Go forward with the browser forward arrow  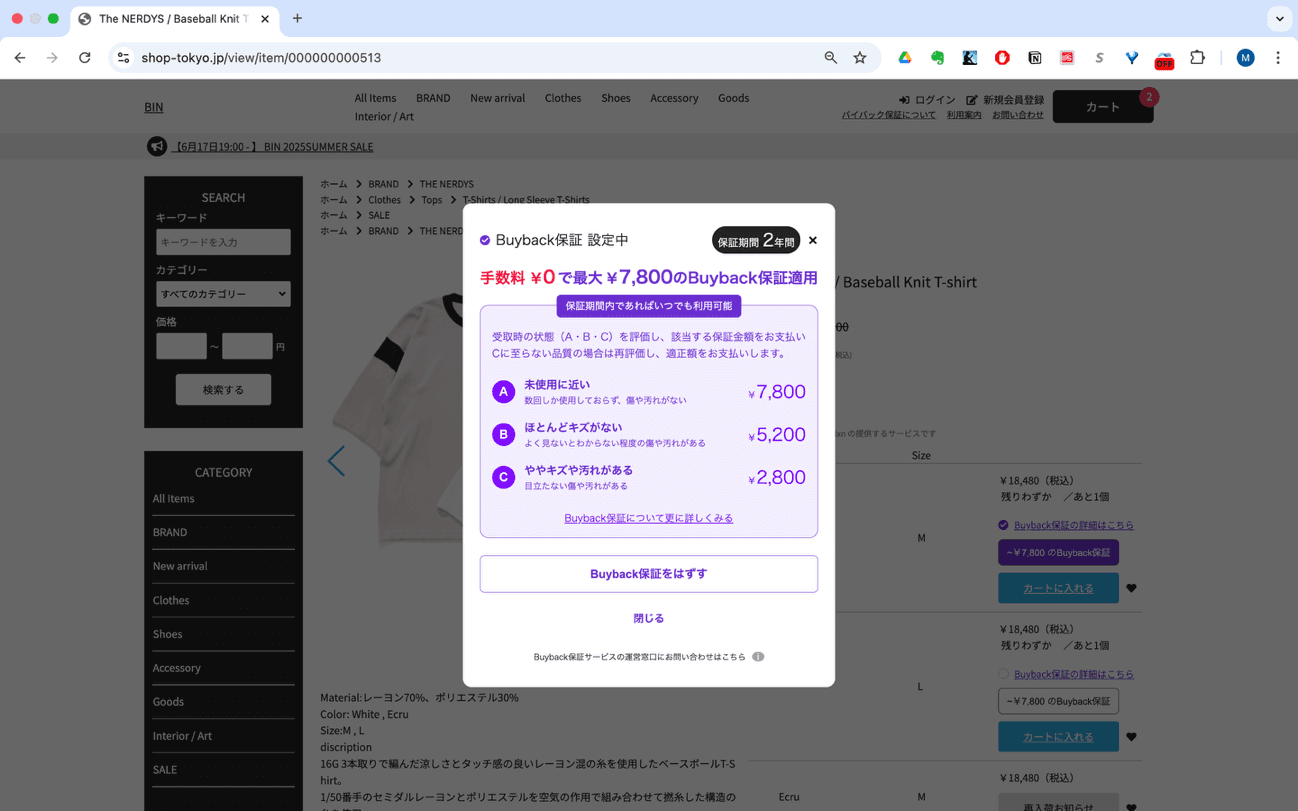[x=52, y=58]
